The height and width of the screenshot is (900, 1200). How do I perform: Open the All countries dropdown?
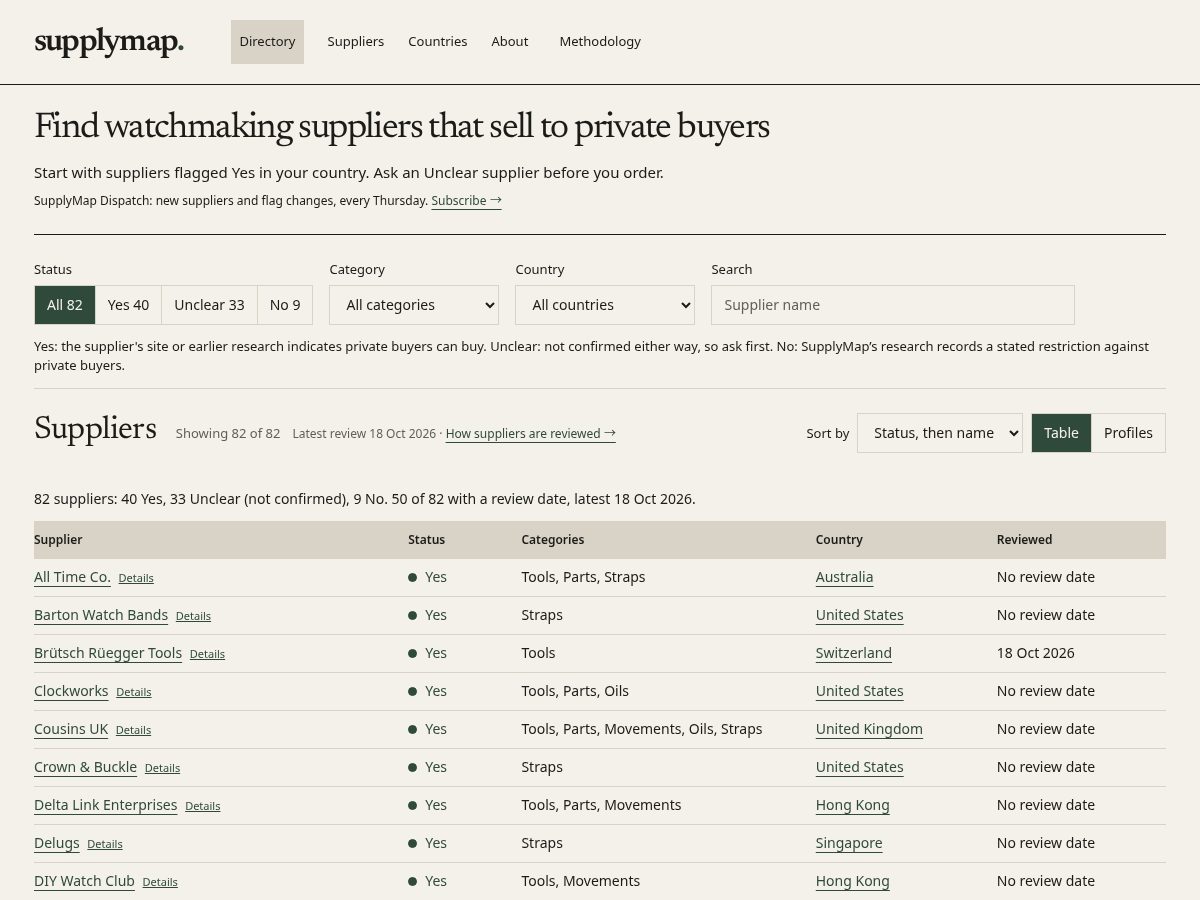click(x=605, y=305)
